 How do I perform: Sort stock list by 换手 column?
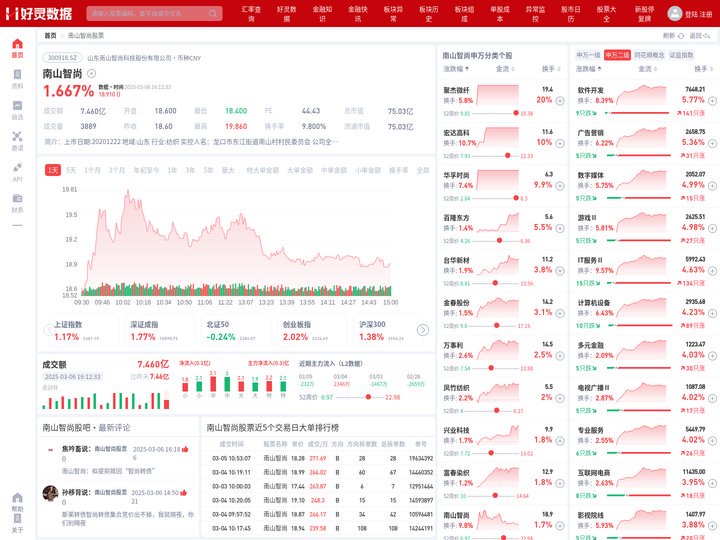coord(551,69)
